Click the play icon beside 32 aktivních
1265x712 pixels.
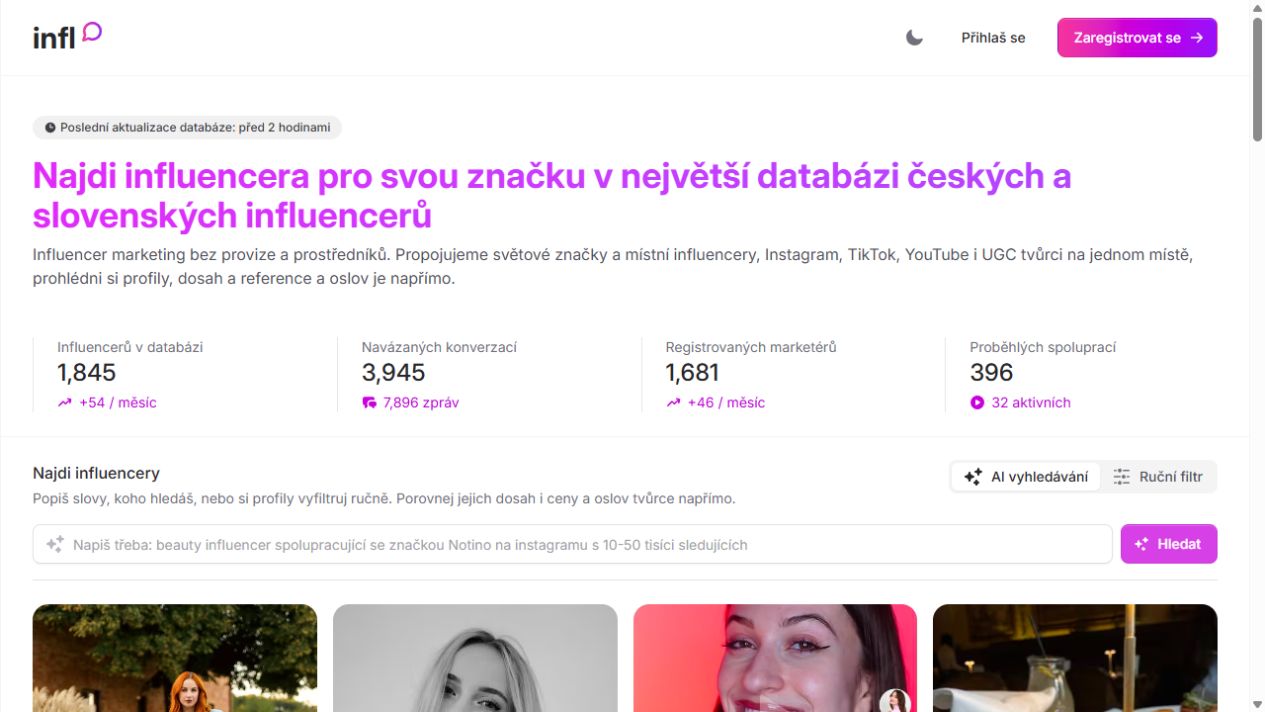point(977,403)
